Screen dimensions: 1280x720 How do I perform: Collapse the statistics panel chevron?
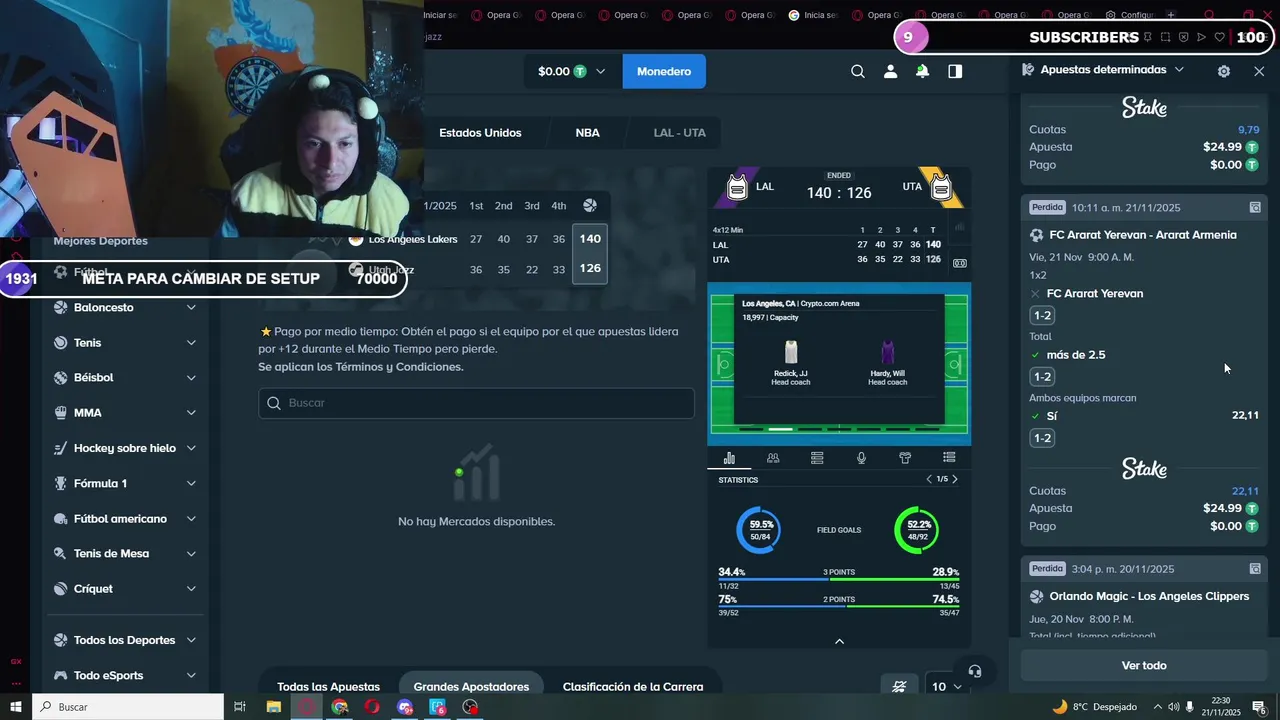click(839, 641)
